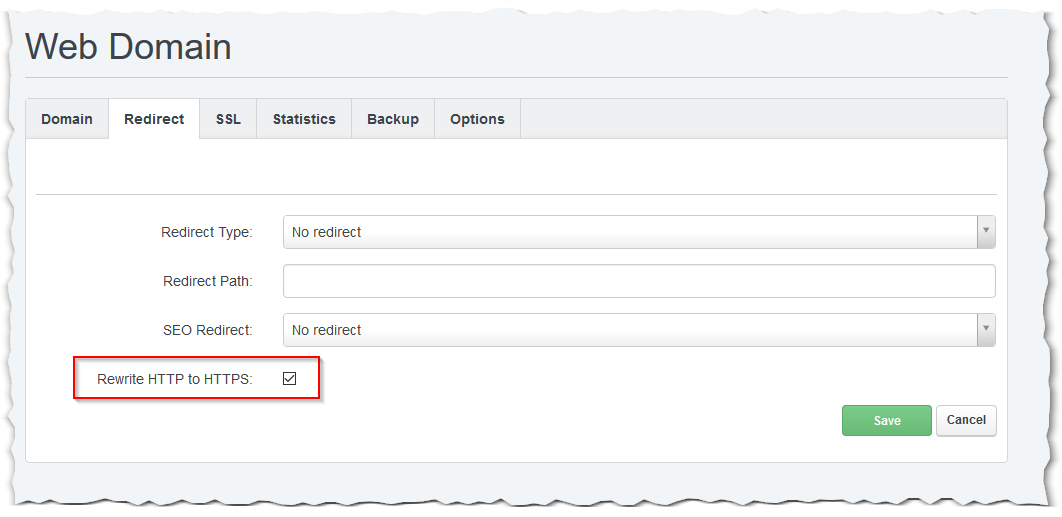The image size is (1062, 517).
Task: Click the empty tab bar area after Options
Action: (x=760, y=119)
